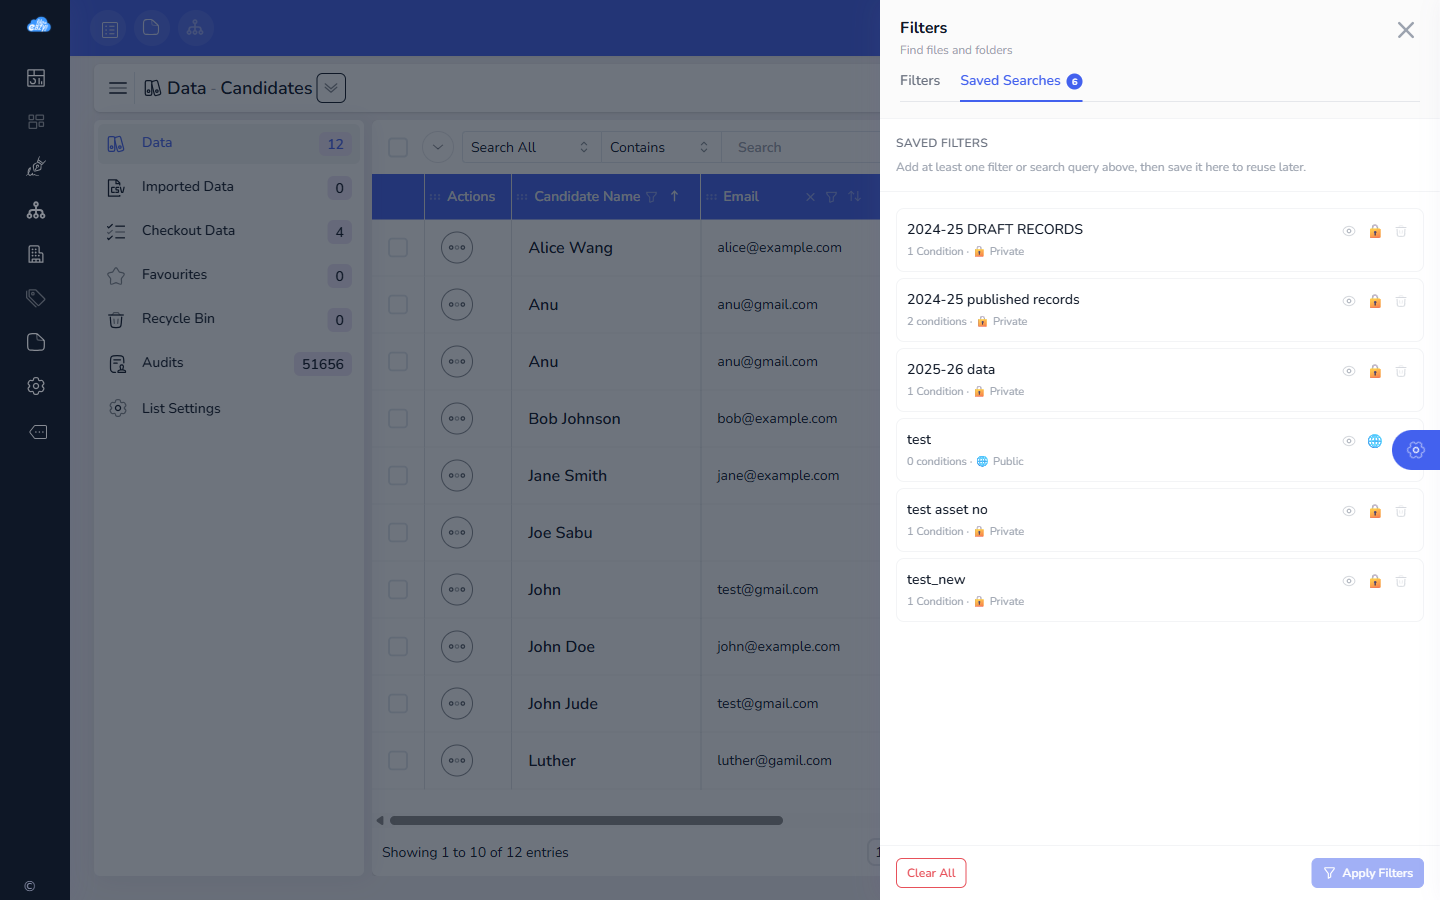Open Audits in the side menu
This screenshot has height=900, width=1440.
pos(229,363)
